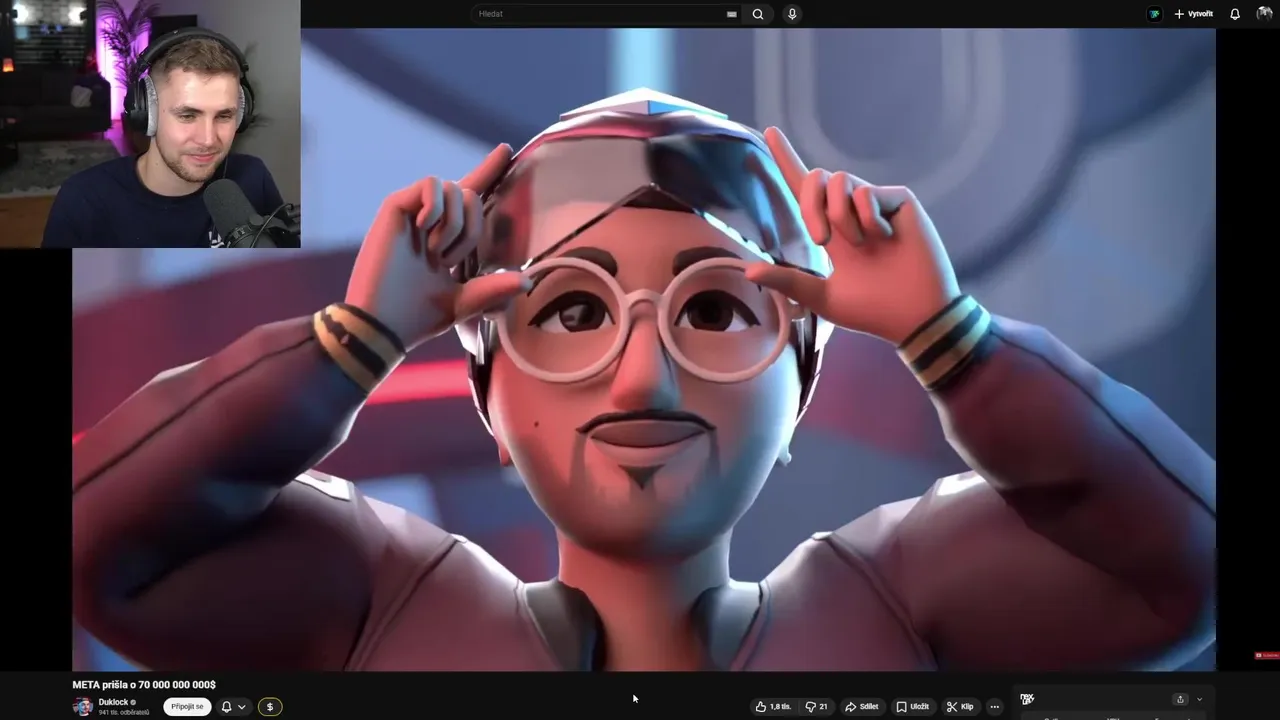Open the notifications bell in the top bar
The image size is (1280, 720).
coord(1235,14)
